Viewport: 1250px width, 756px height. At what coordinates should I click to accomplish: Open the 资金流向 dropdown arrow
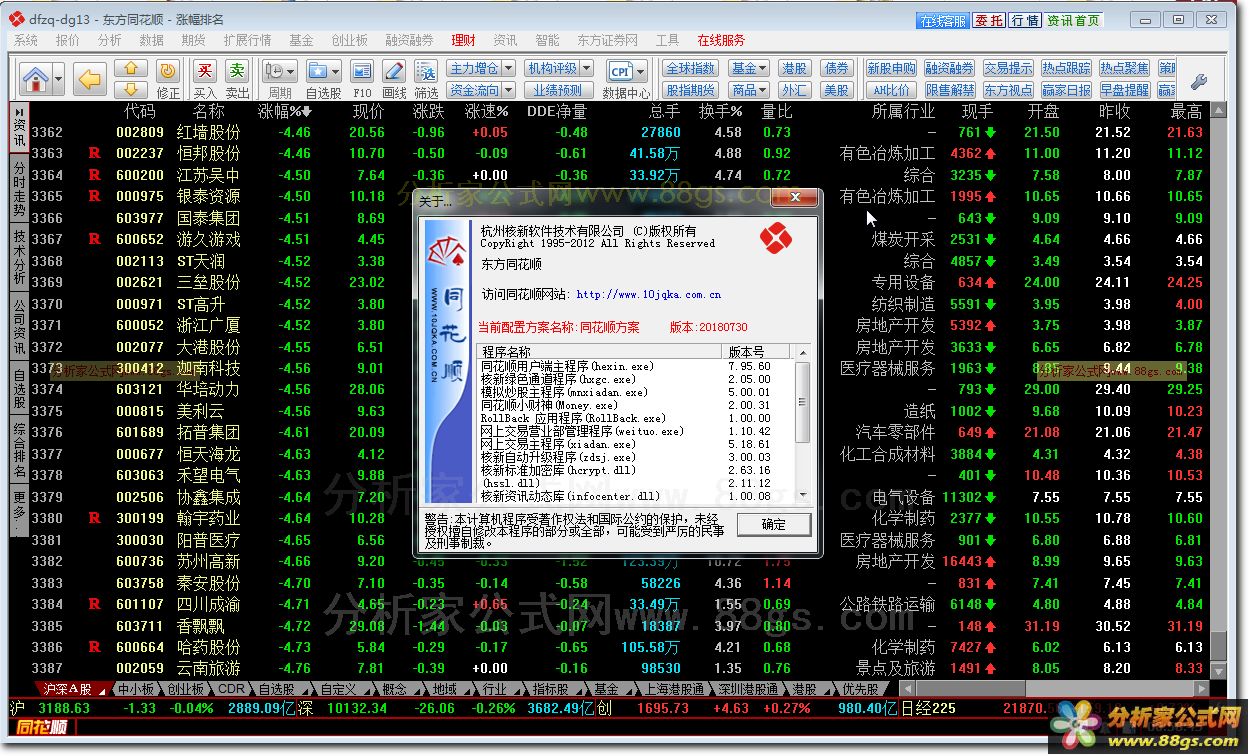tap(507, 90)
